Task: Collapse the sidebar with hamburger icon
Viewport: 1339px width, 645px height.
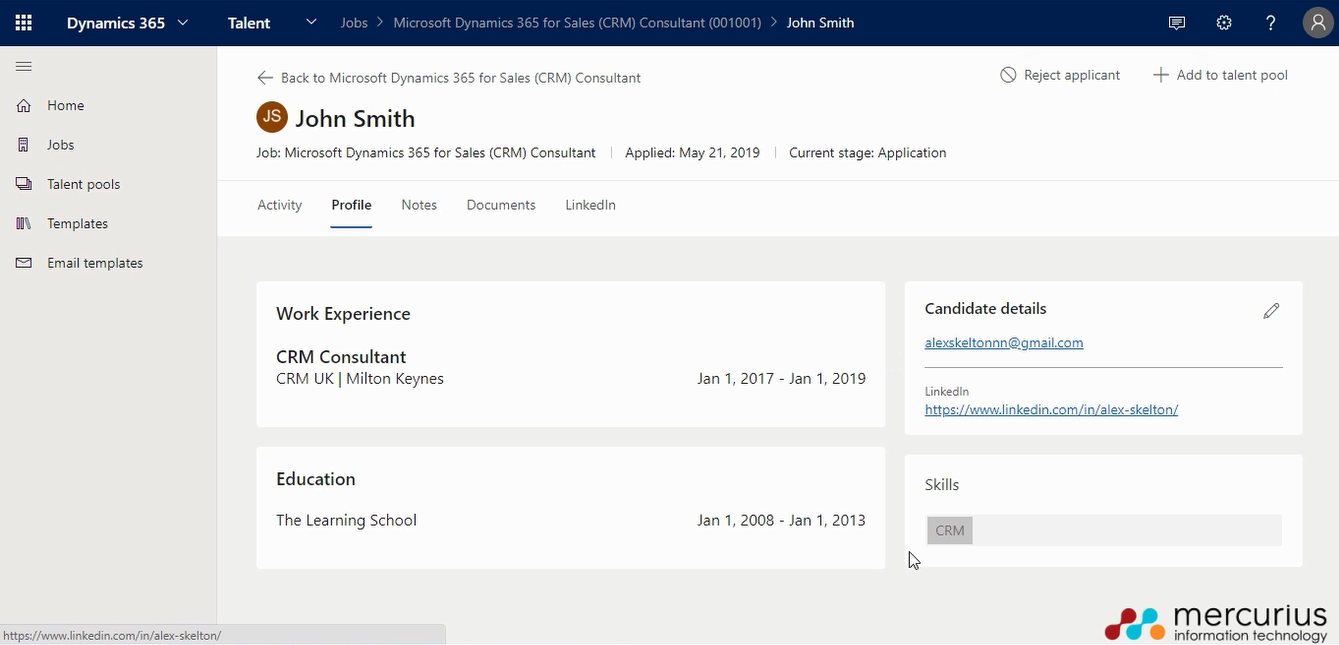Action: 24,66
